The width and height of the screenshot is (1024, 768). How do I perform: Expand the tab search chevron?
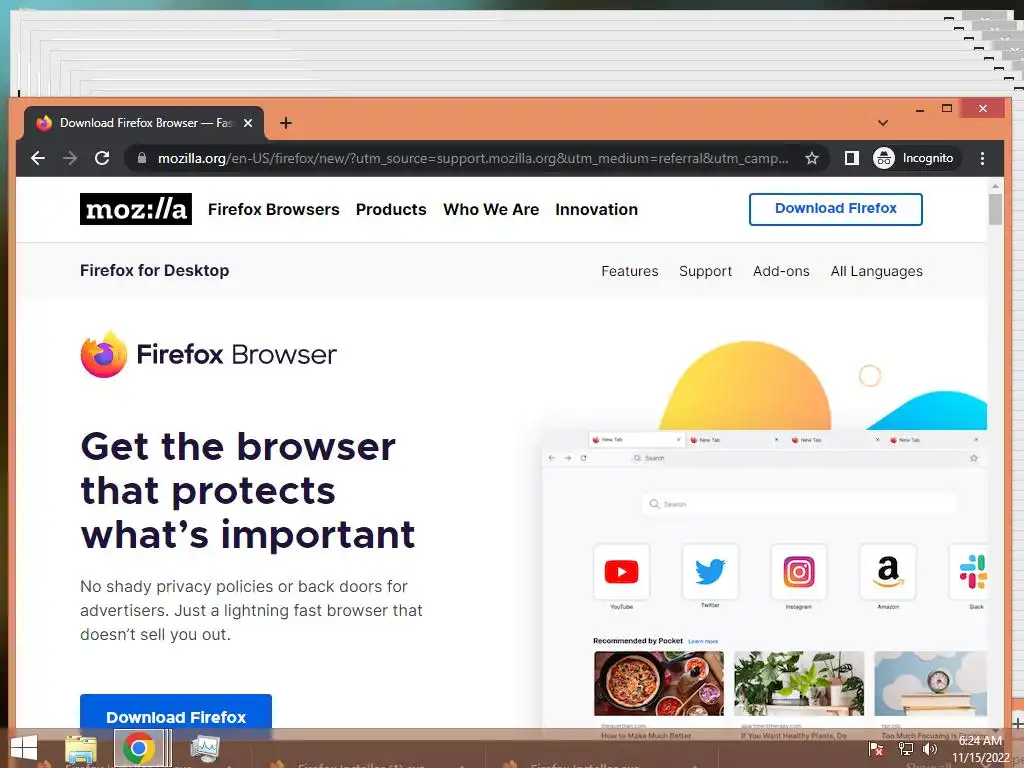(x=883, y=123)
